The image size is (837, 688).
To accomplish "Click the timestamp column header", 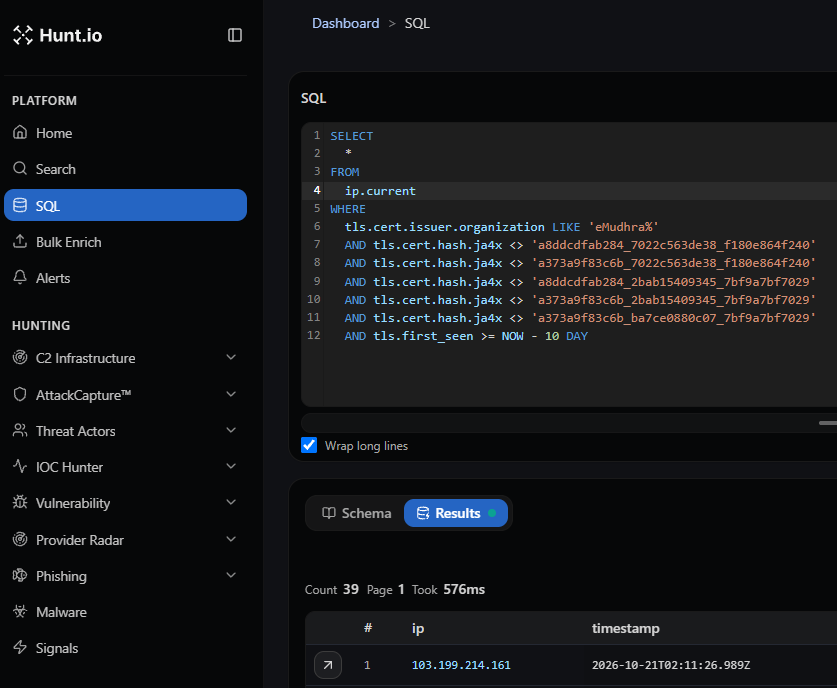I will [x=626, y=628].
